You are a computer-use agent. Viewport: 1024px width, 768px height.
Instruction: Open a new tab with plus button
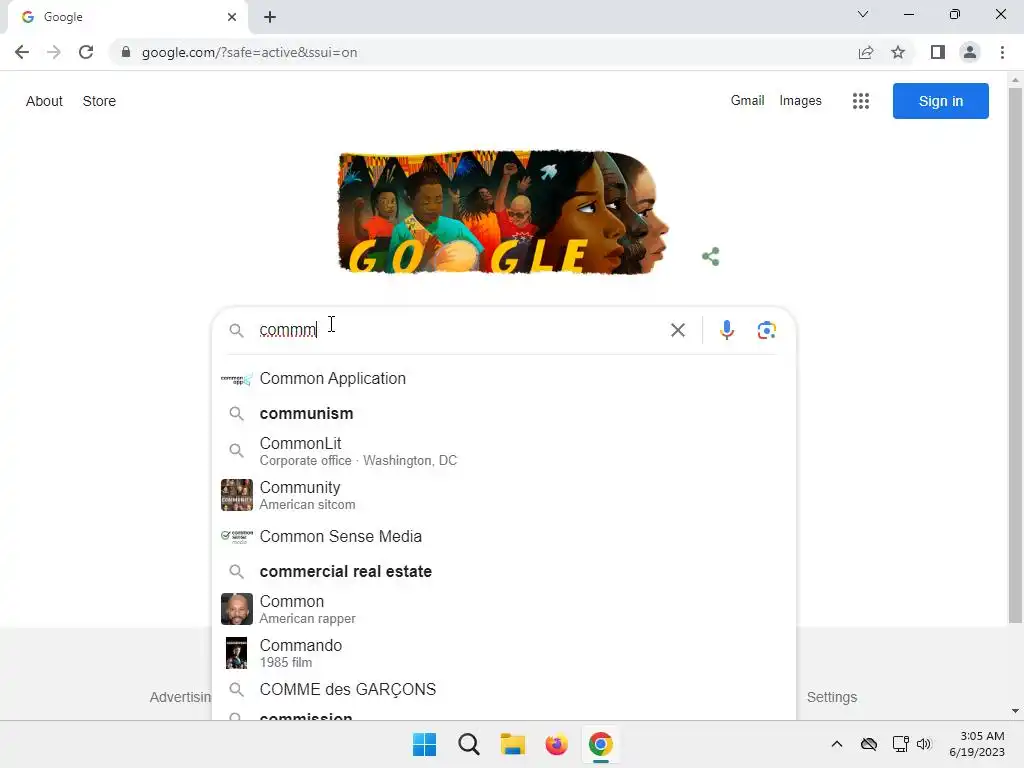pyautogui.click(x=270, y=17)
